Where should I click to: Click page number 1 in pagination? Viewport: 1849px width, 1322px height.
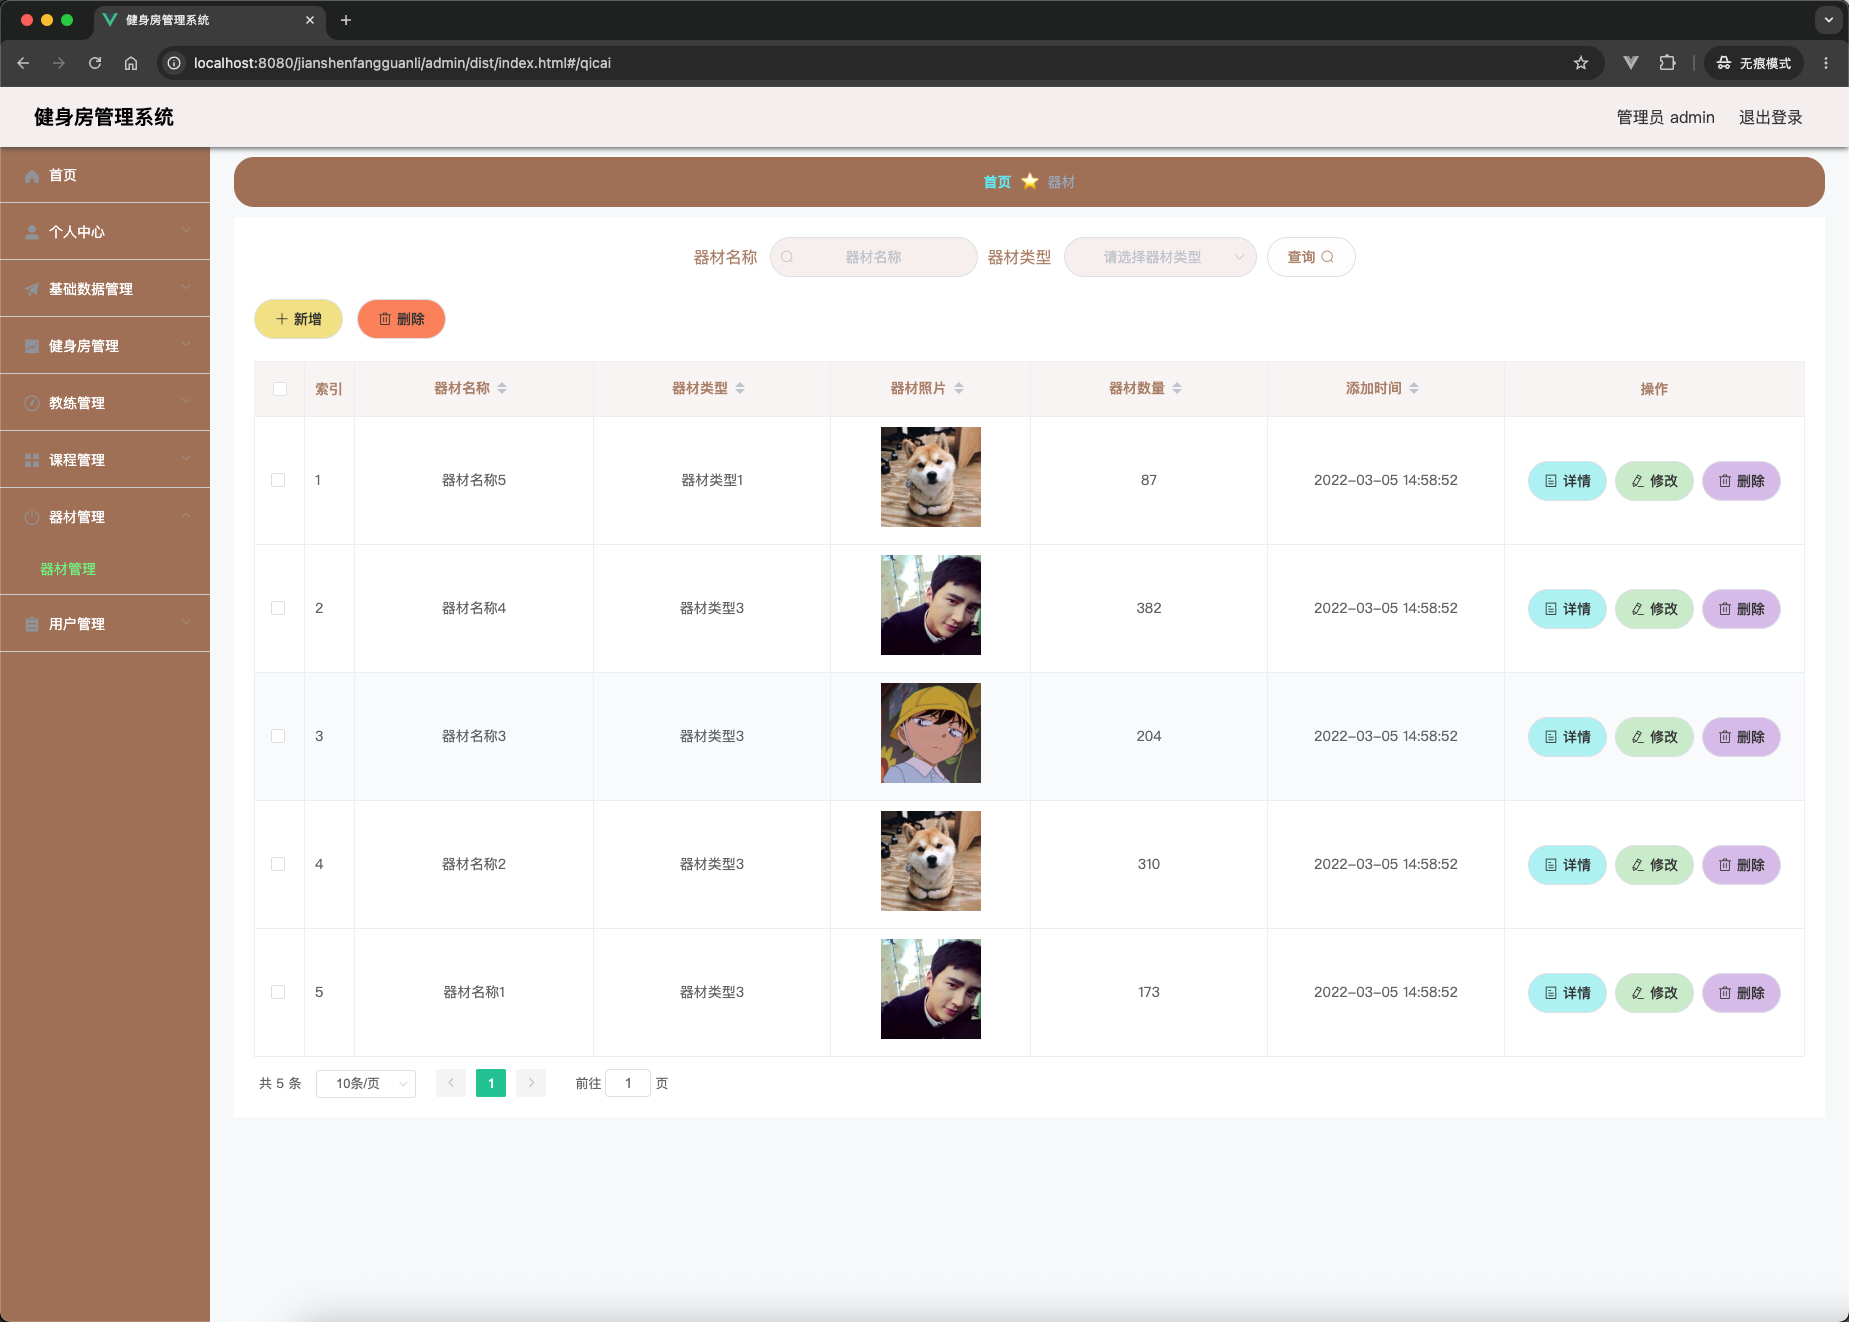click(x=491, y=1084)
